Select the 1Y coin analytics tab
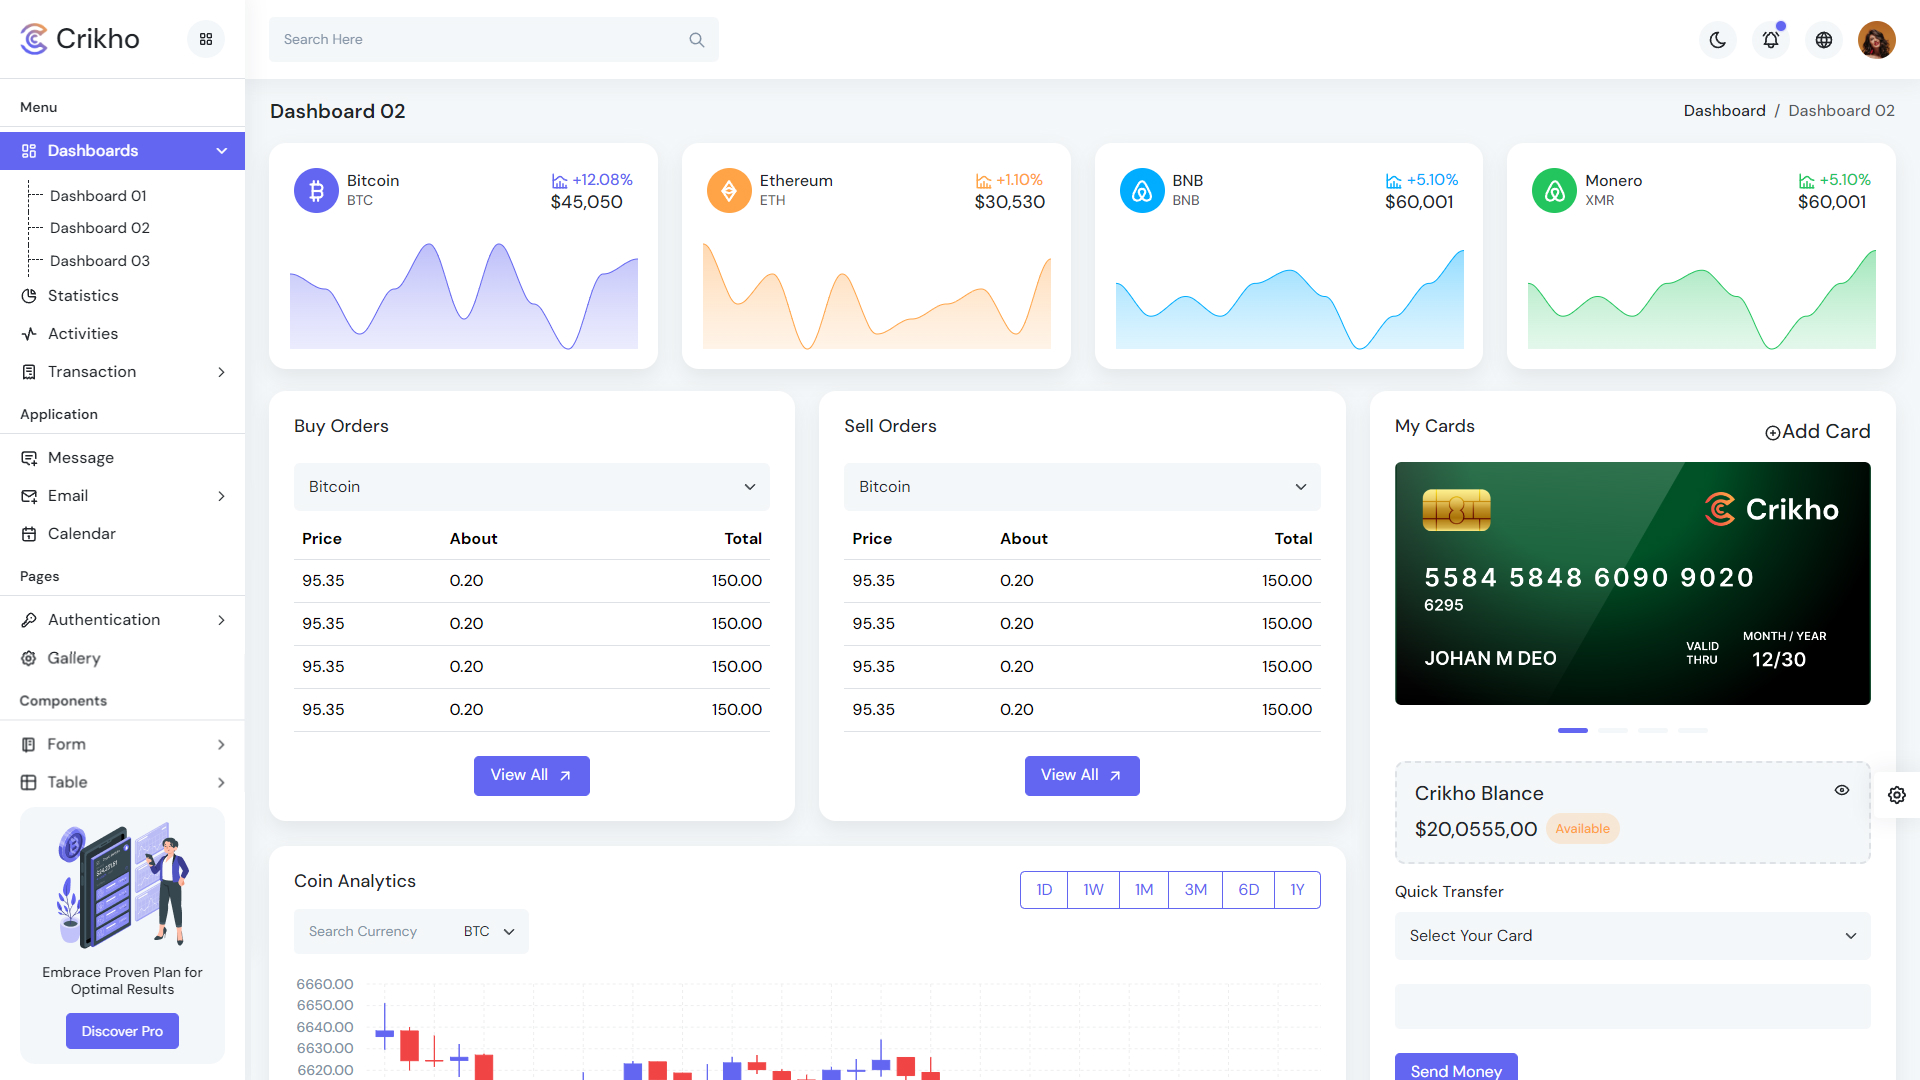 [1297, 889]
